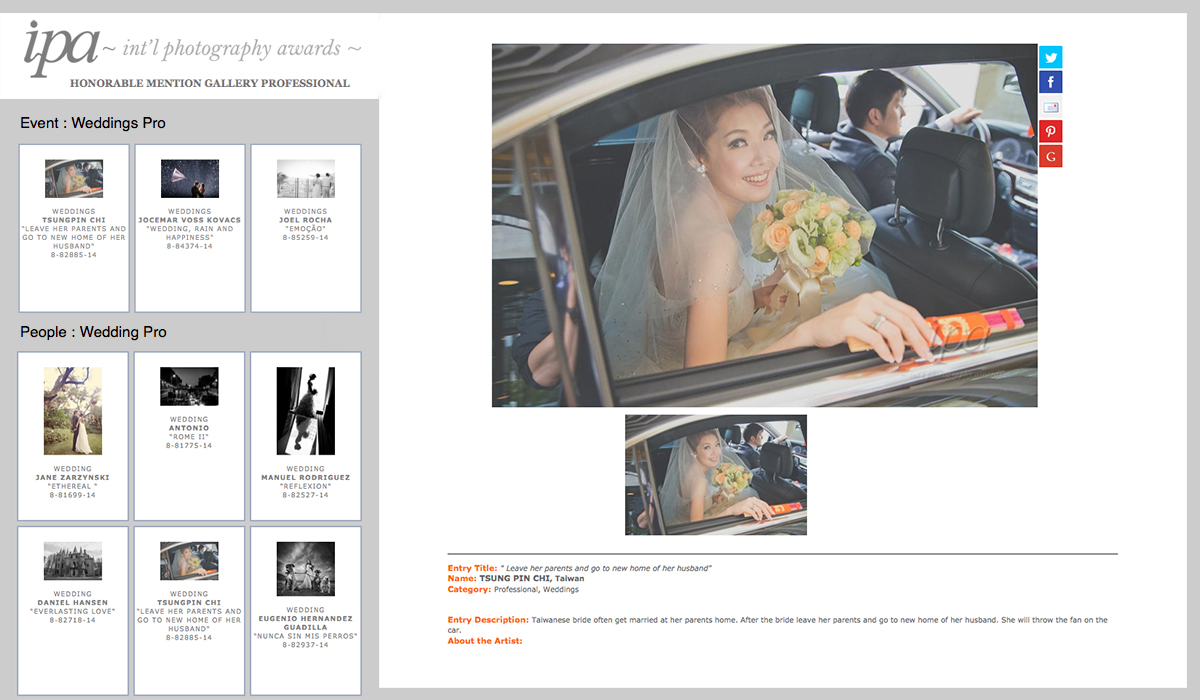Viewport: 1200px width, 700px height.
Task: Share entry on Facebook
Action: pyautogui.click(x=1050, y=82)
